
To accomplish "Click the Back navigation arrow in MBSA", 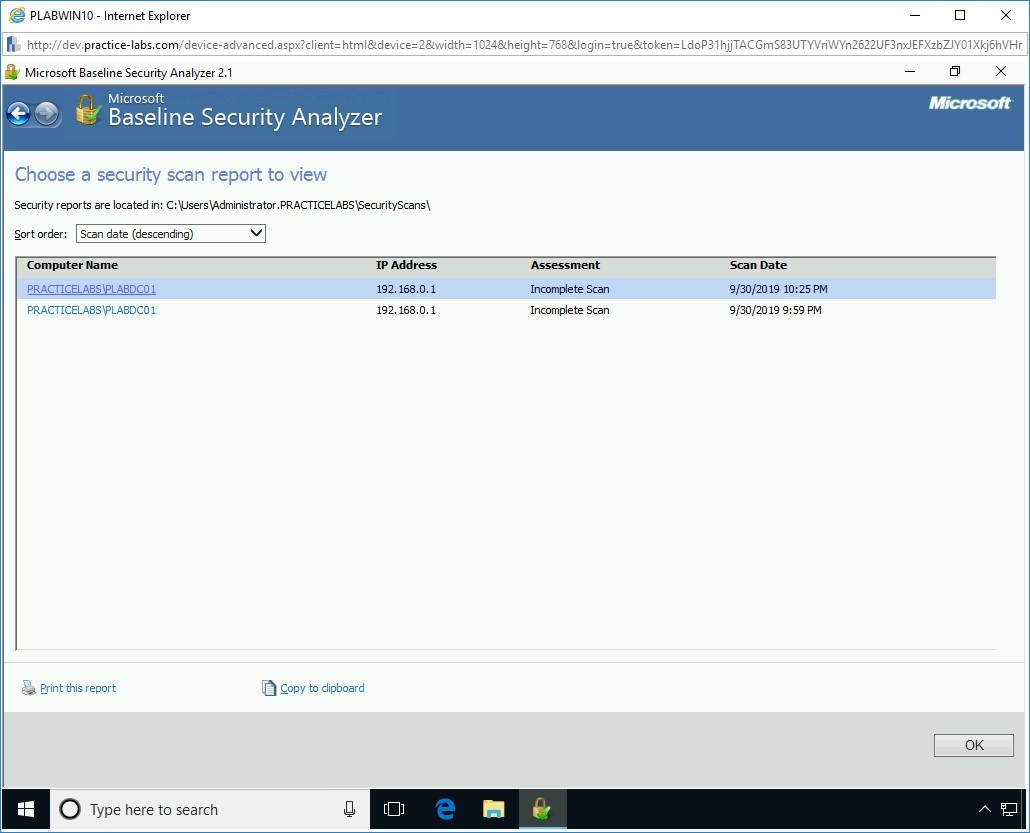I will [x=18, y=113].
